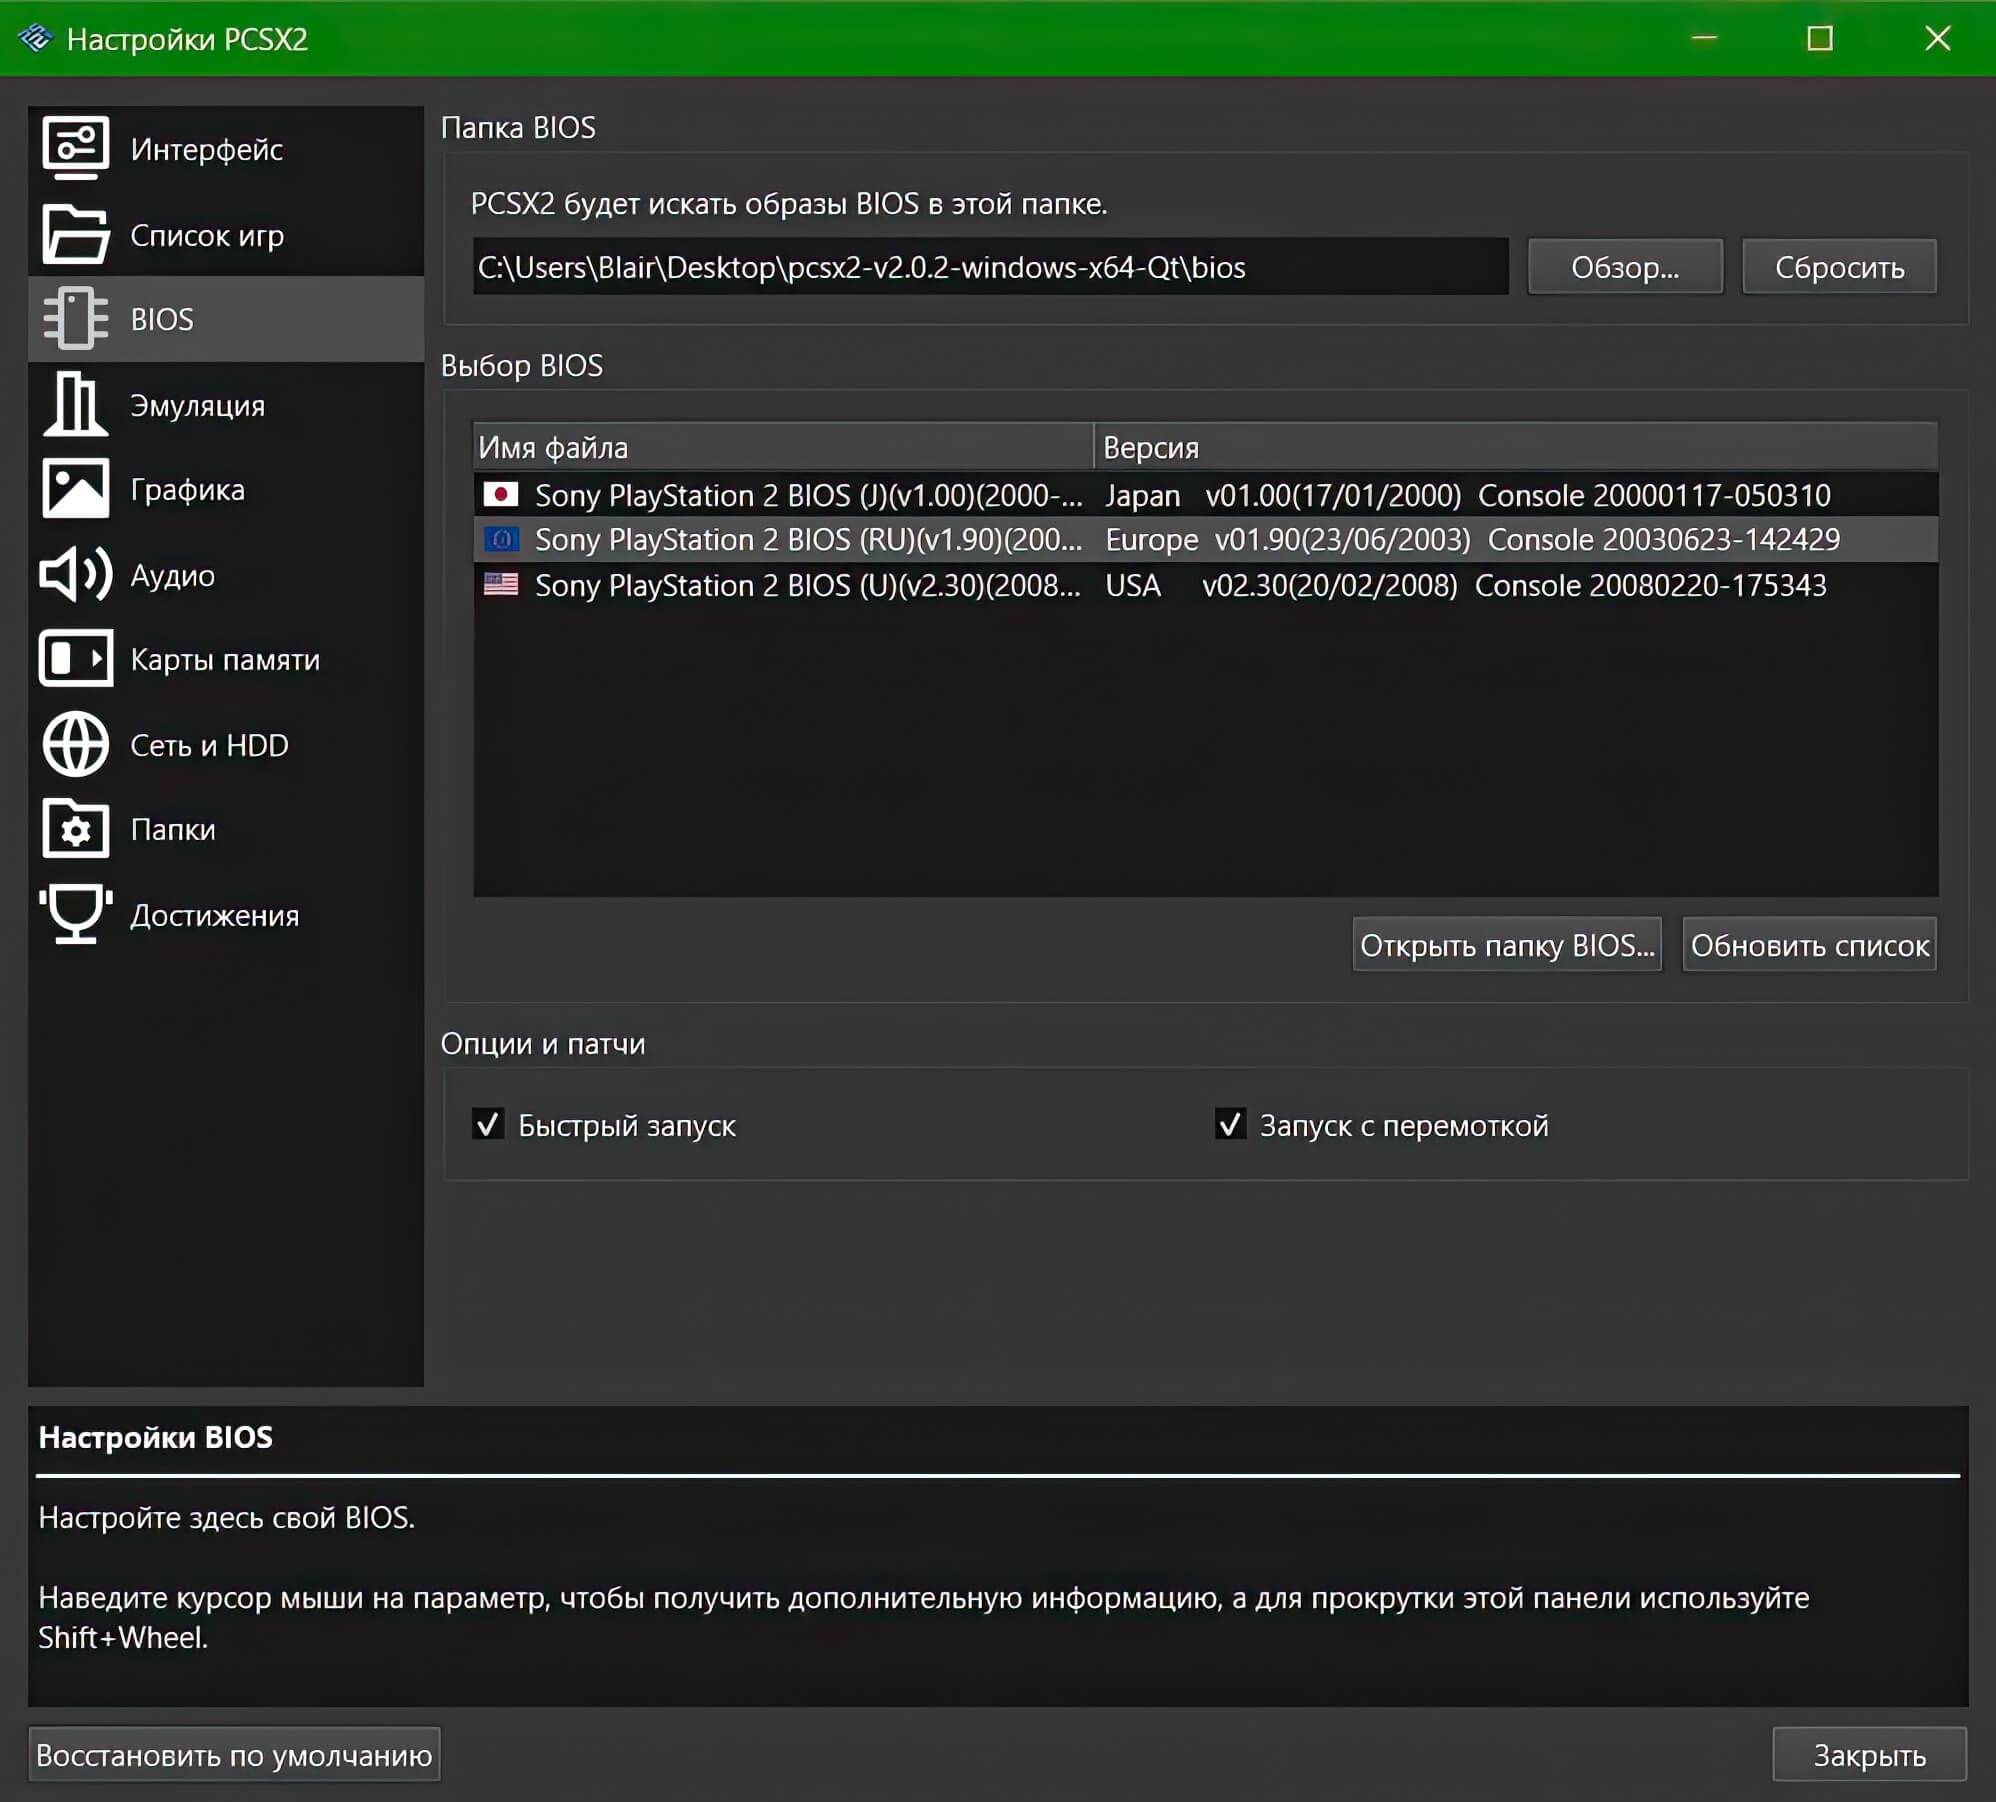Screen dimensions: 1996x1802
Task: Click the Интерфейс sidebar icon
Action: [x=75, y=147]
